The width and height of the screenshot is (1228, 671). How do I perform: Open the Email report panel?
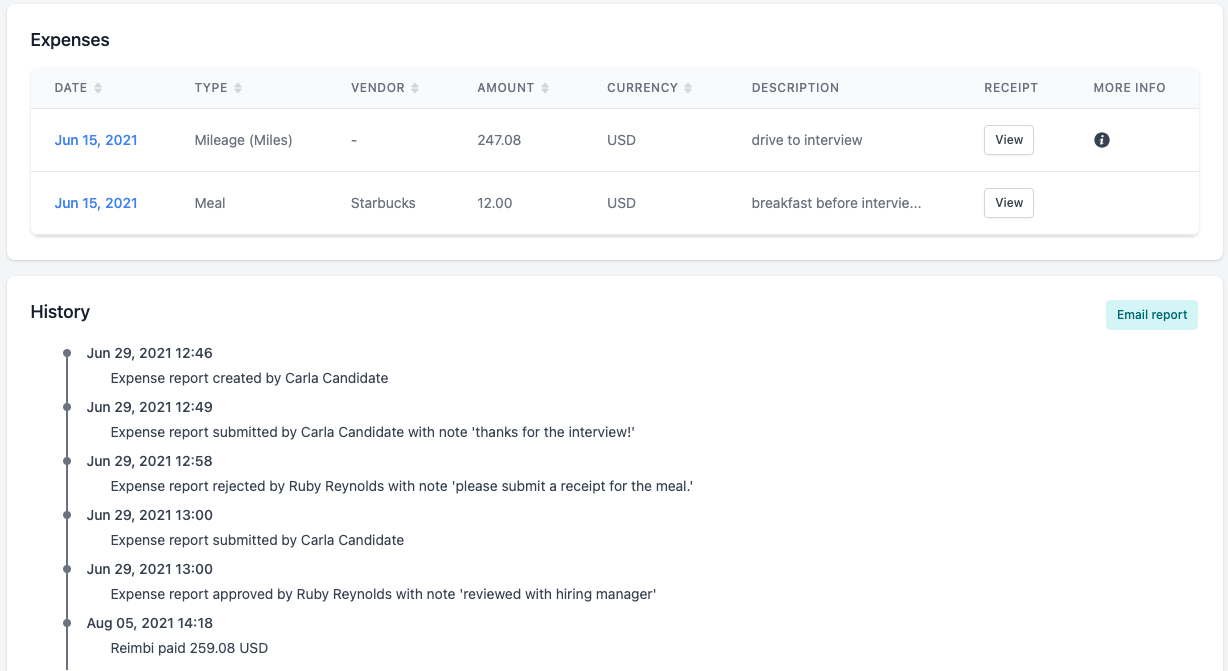pos(1151,314)
